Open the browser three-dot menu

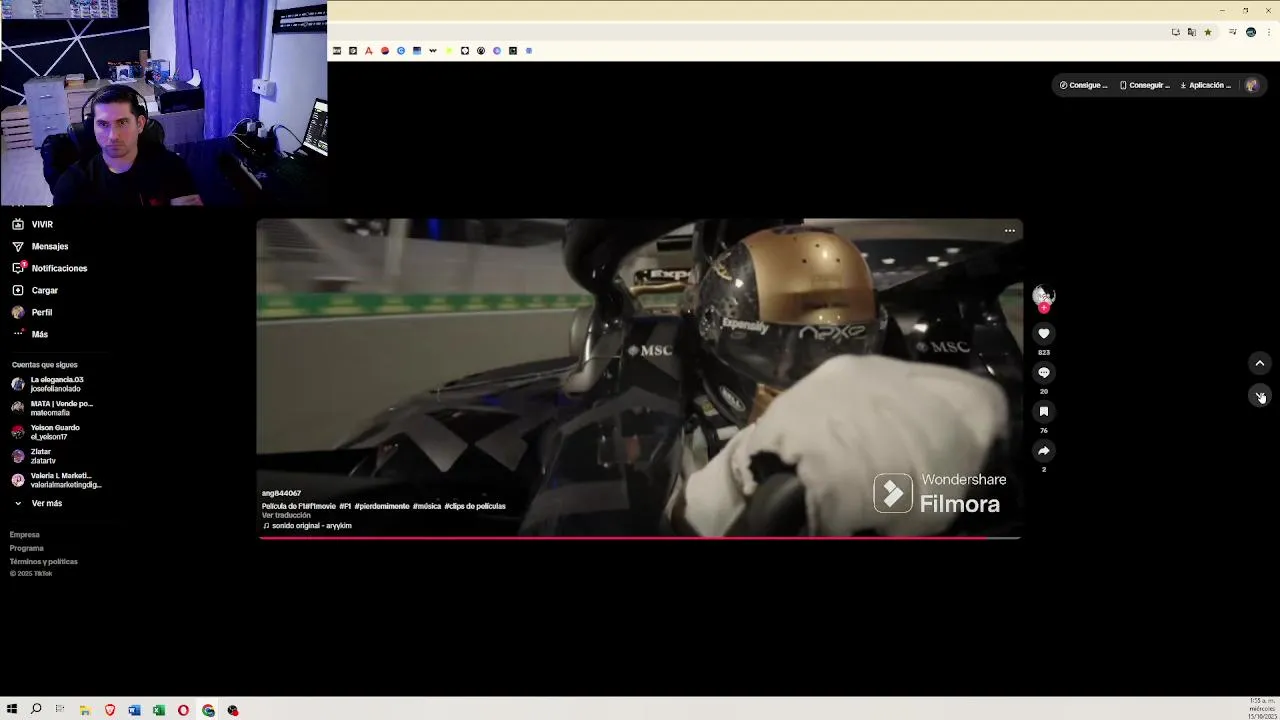coord(1268,33)
